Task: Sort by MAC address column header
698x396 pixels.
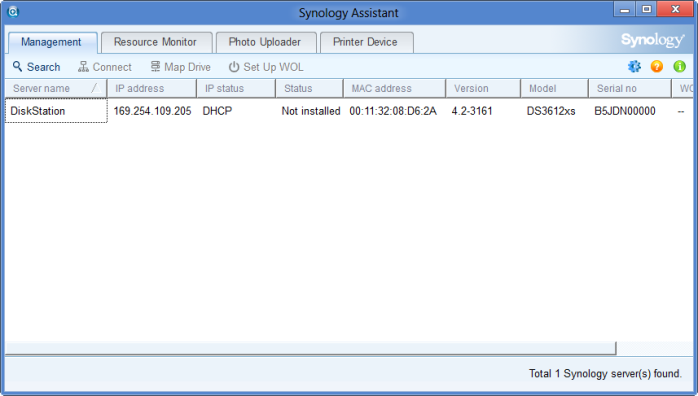Action: click(x=394, y=89)
